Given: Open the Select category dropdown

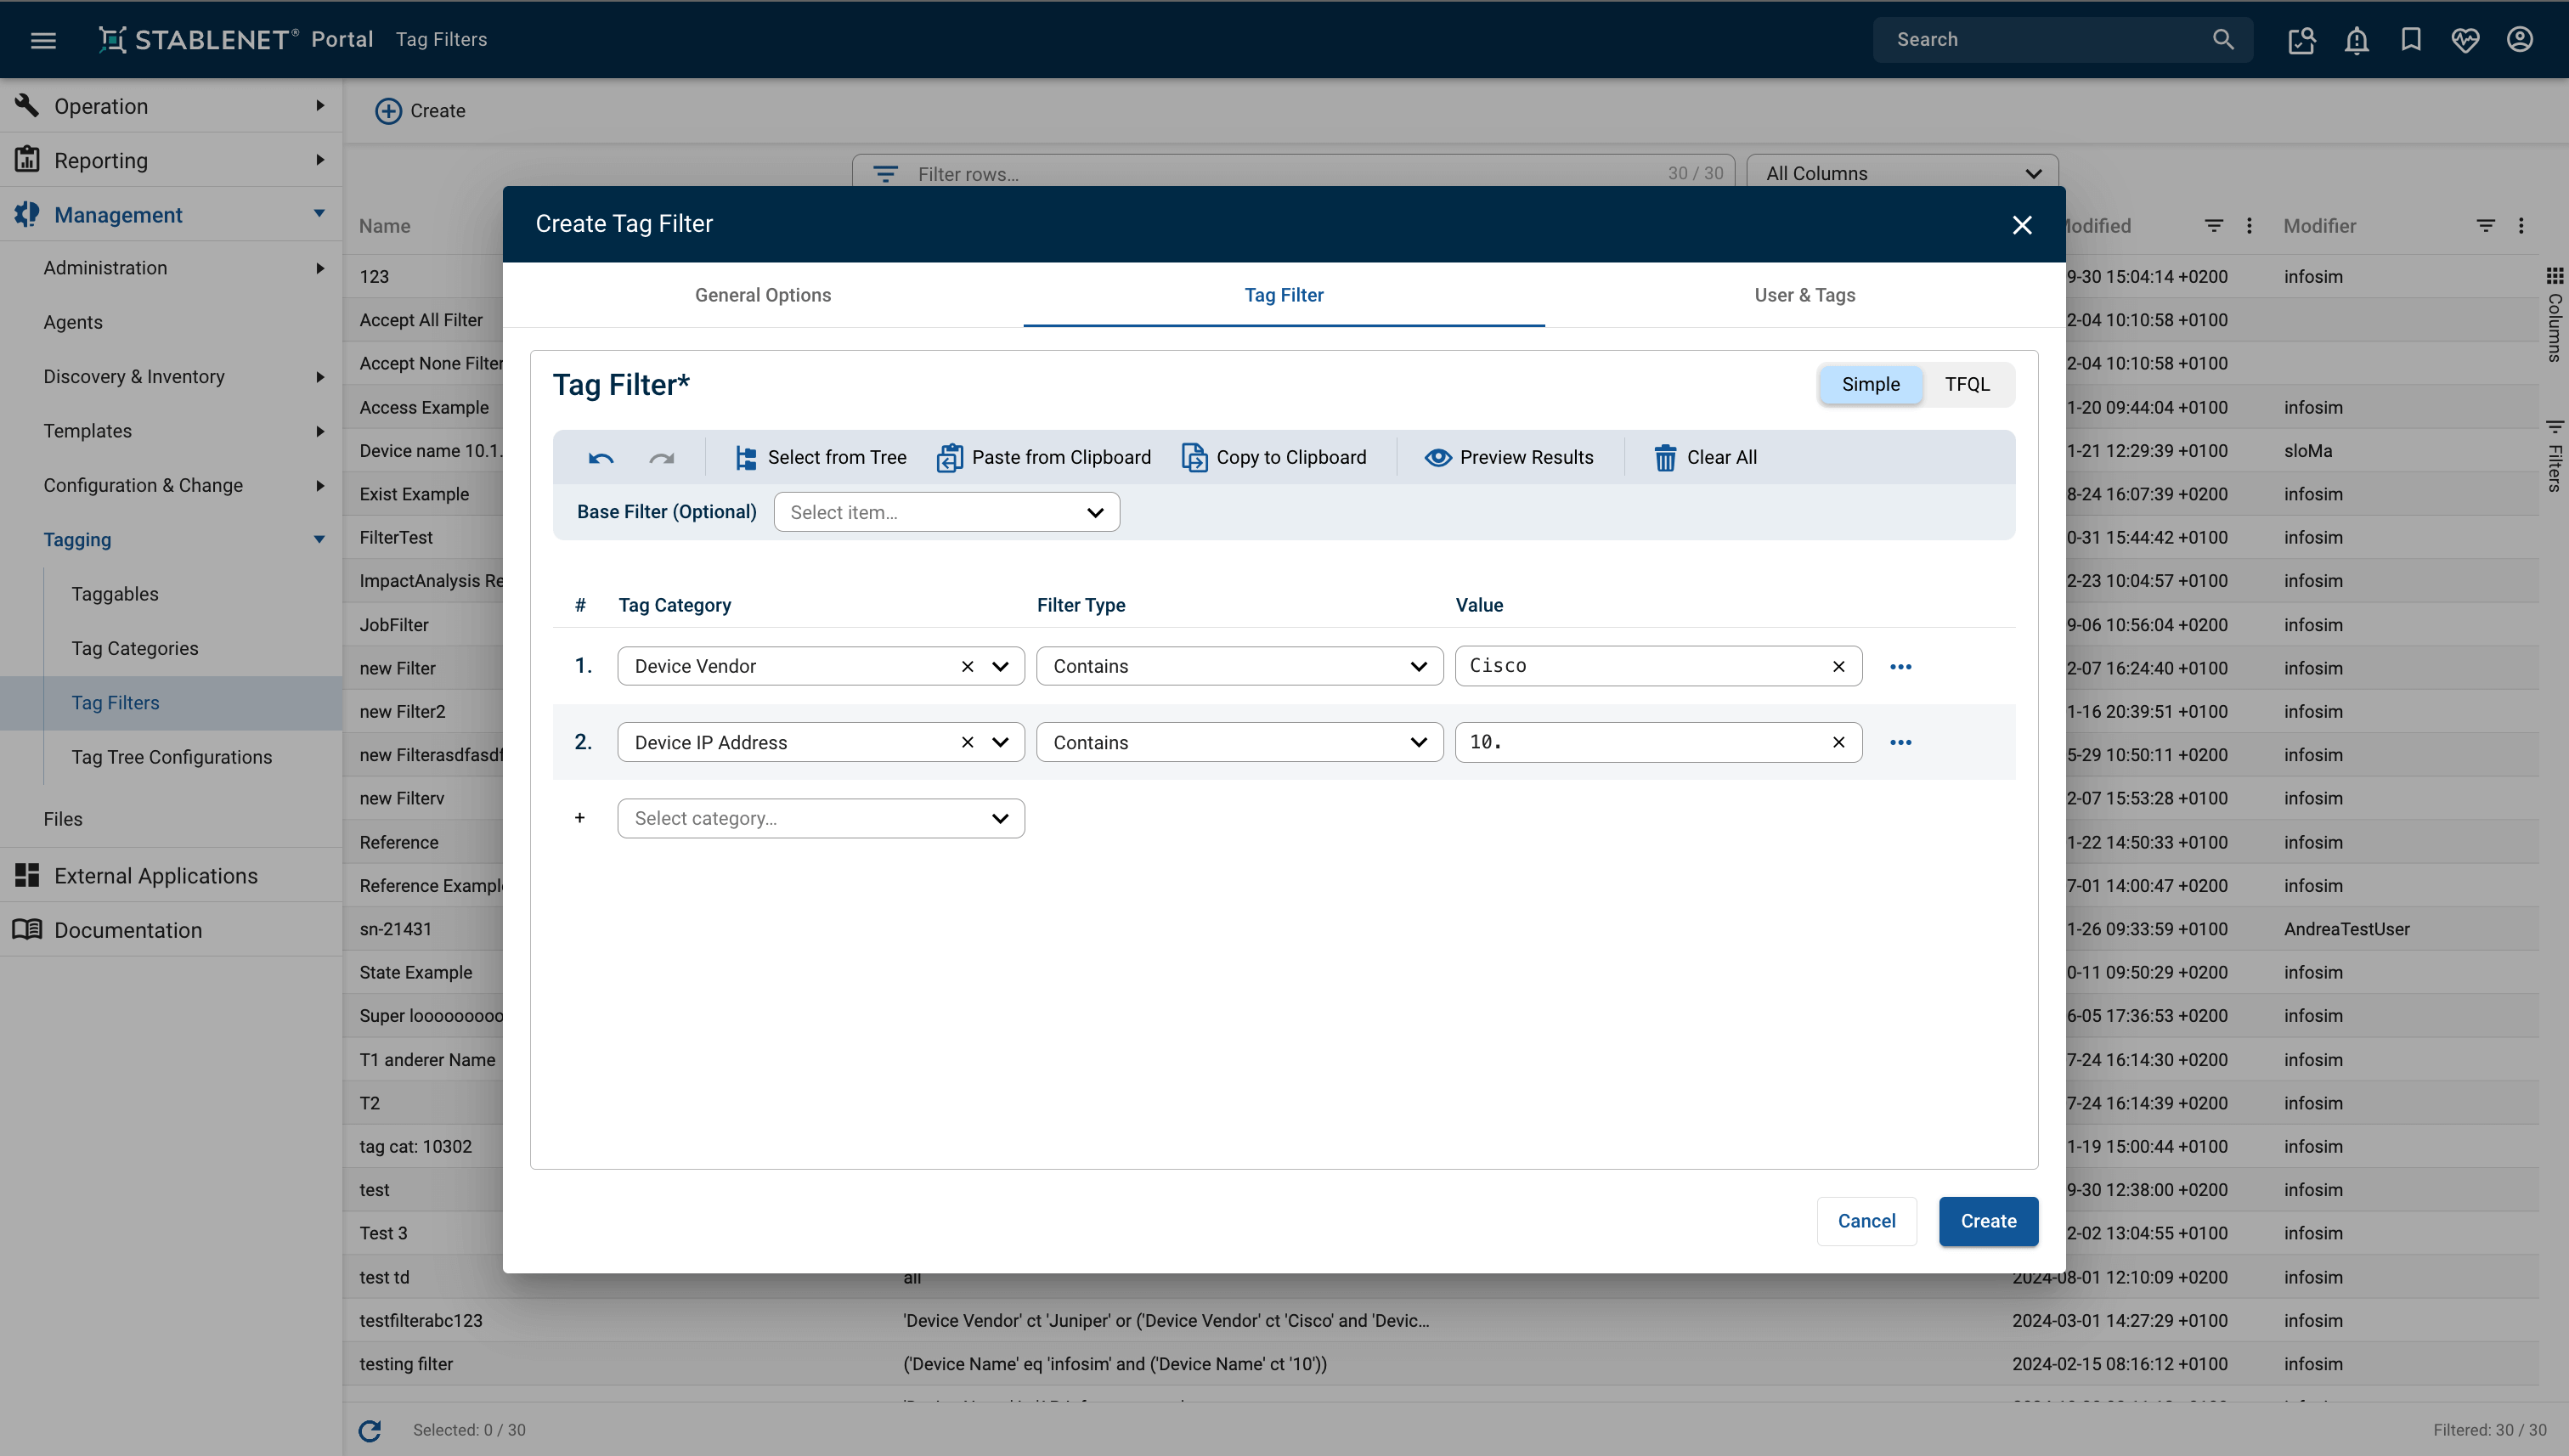Looking at the screenshot, I should click(821, 819).
